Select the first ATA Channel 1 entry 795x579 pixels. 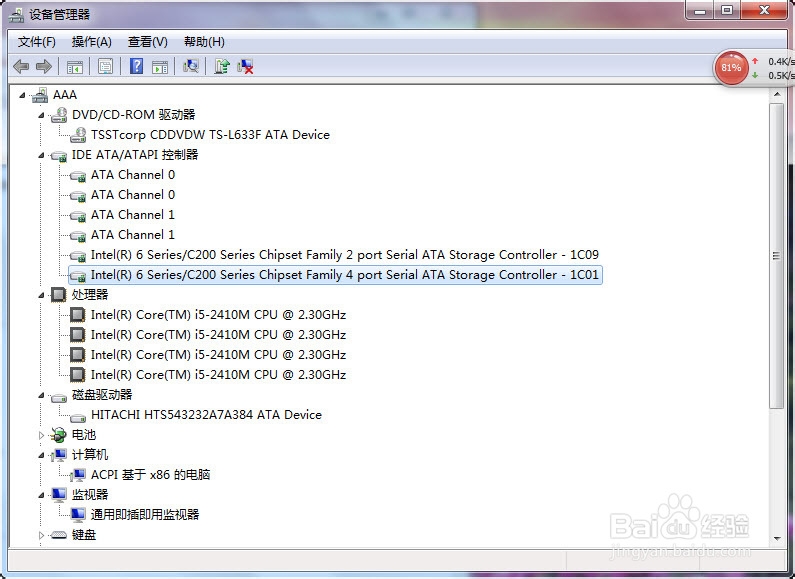pos(133,215)
